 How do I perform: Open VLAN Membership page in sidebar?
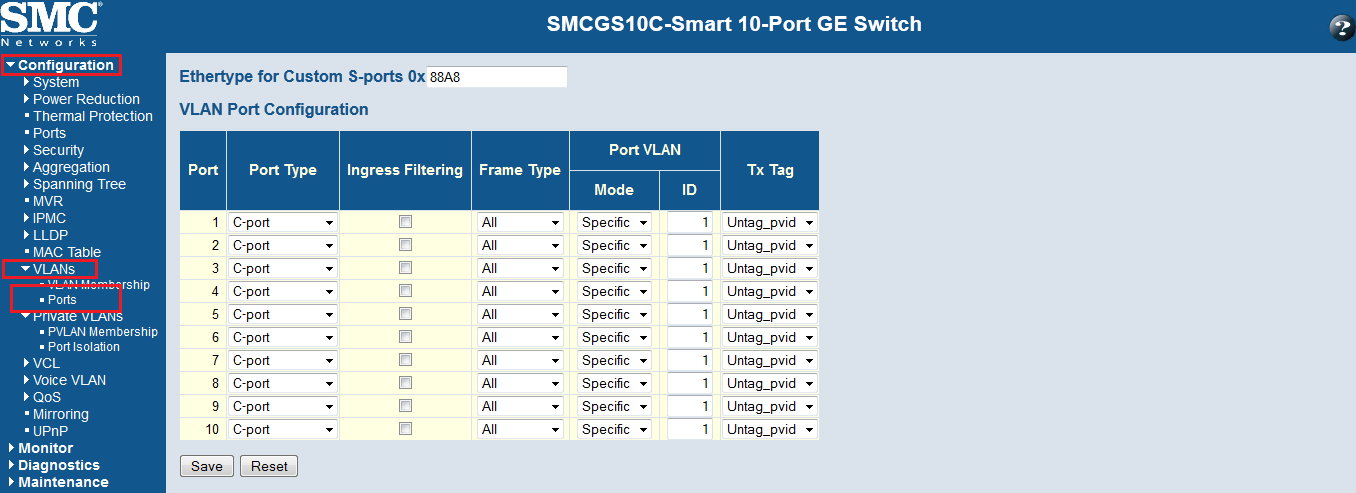[98, 285]
